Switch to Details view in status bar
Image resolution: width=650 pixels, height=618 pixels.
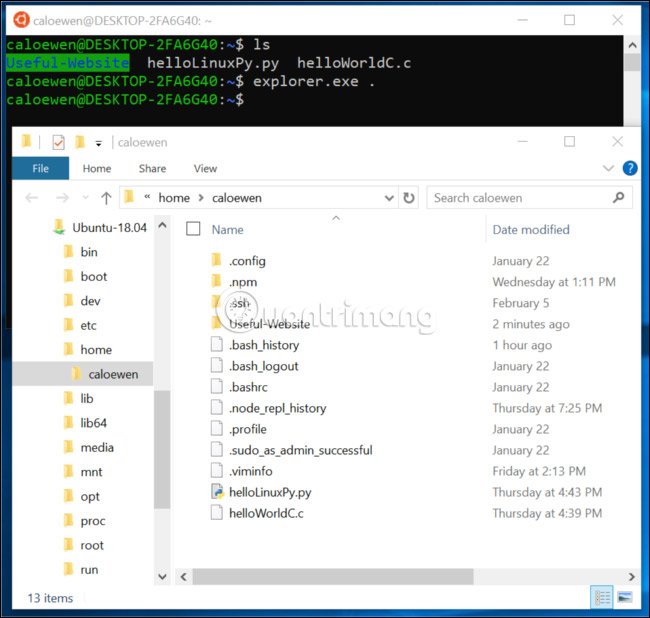tap(602, 597)
